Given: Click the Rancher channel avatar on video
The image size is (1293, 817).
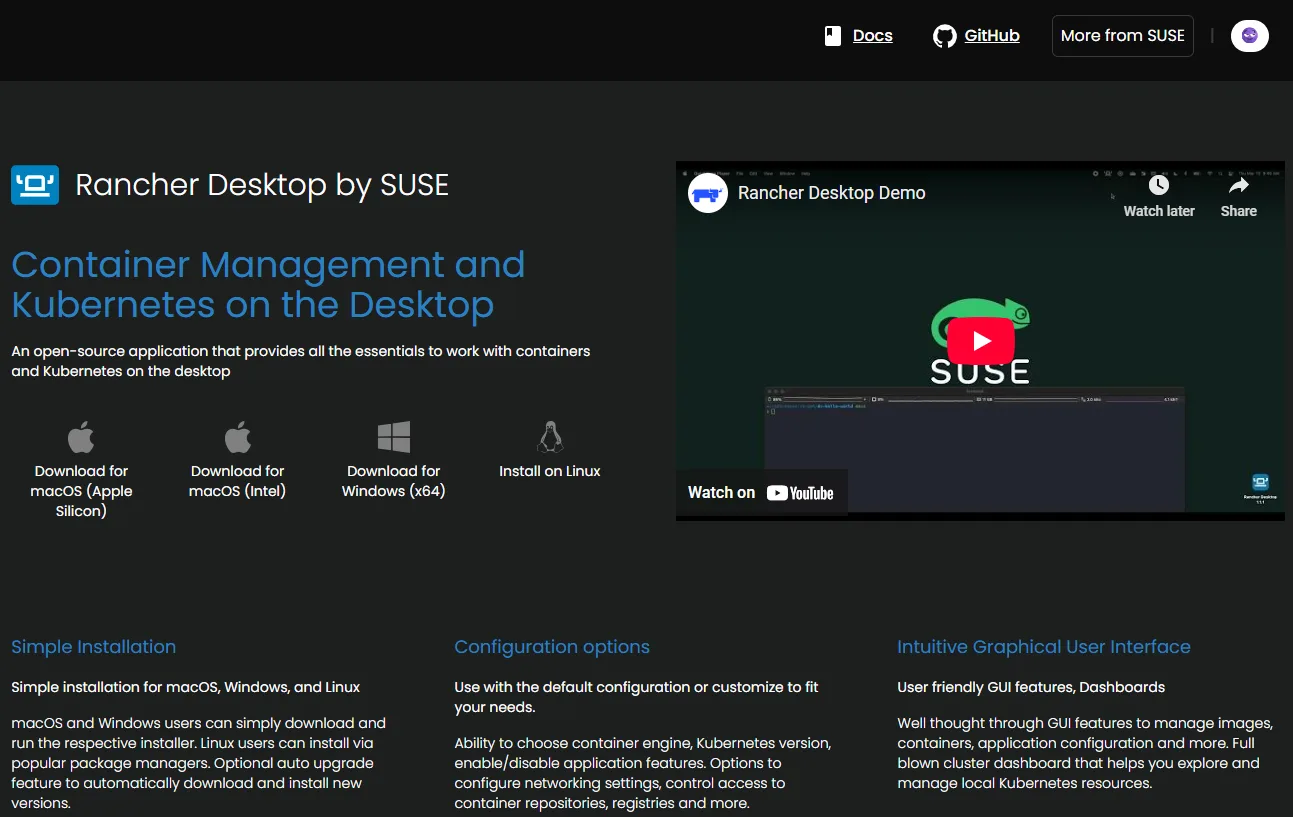Looking at the screenshot, I should 707,193.
